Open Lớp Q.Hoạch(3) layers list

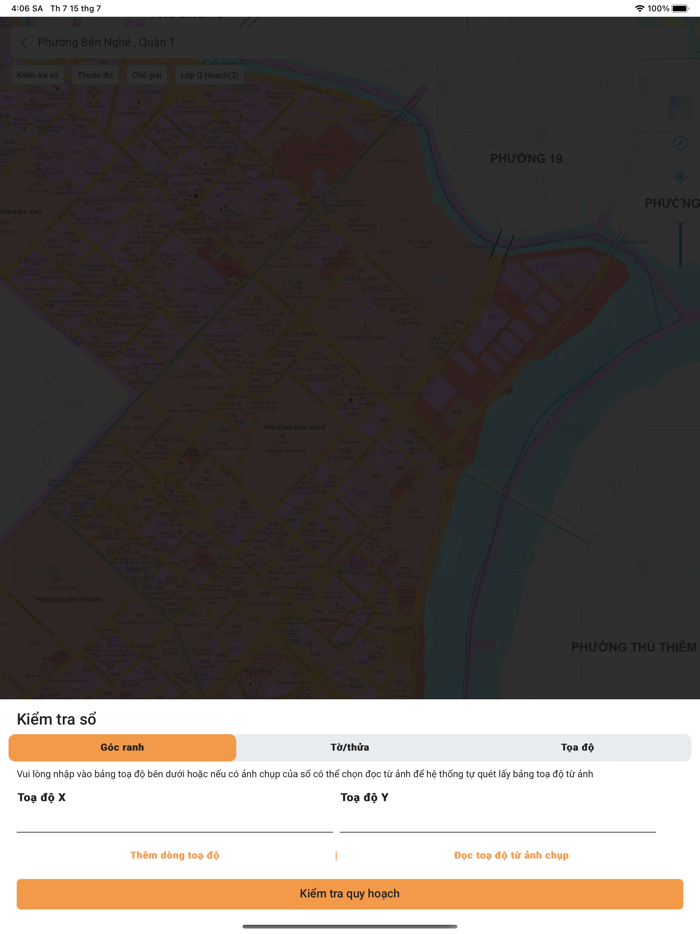[x=210, y=75]
